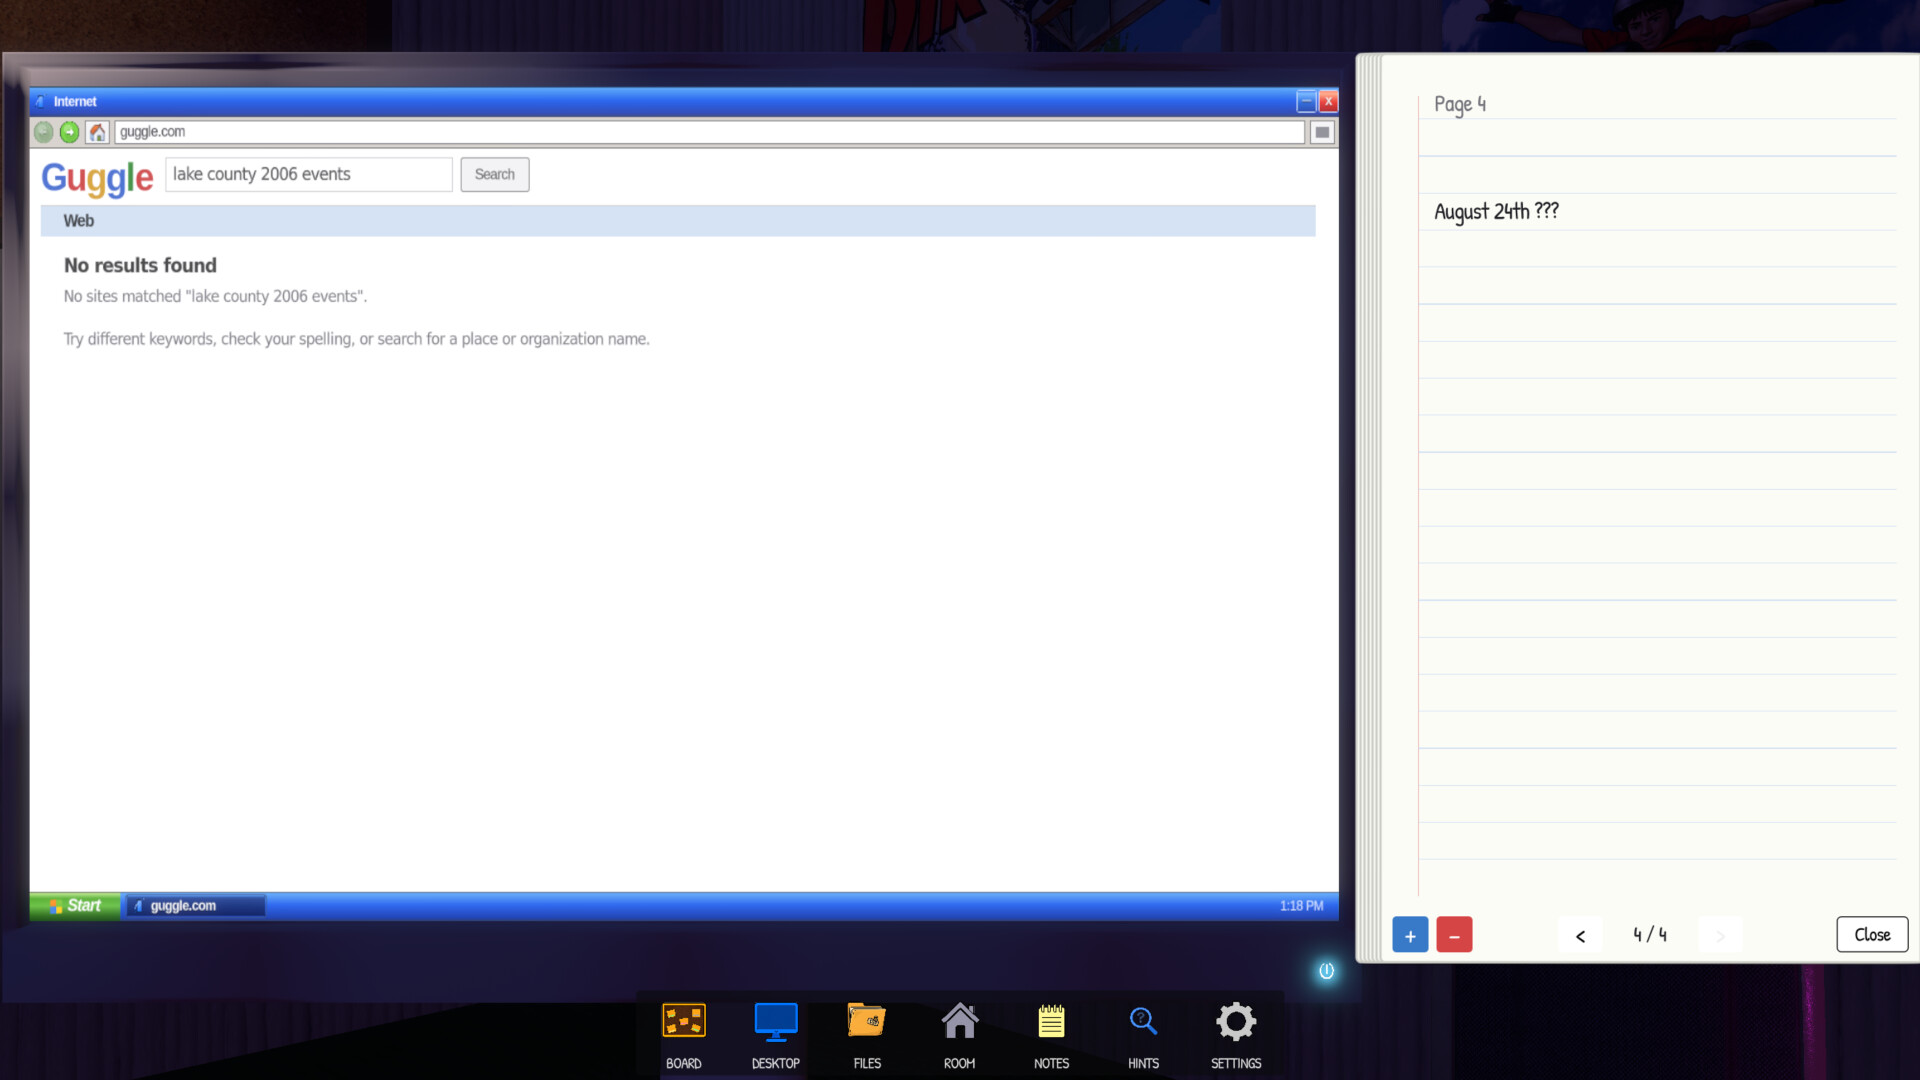Go to next notebook page
The image size is (1920, 1080).
click(x=1720, y=936)
